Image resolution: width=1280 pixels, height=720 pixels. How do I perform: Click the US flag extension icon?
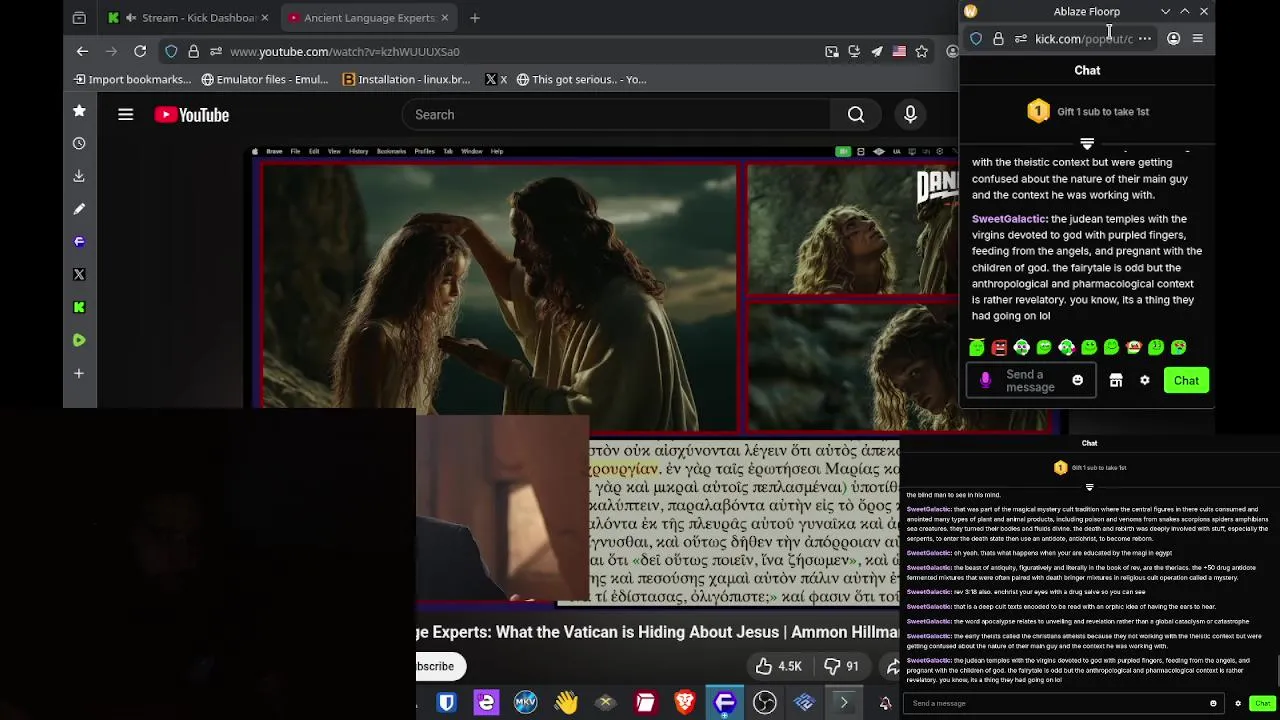(x=899, y=51)
